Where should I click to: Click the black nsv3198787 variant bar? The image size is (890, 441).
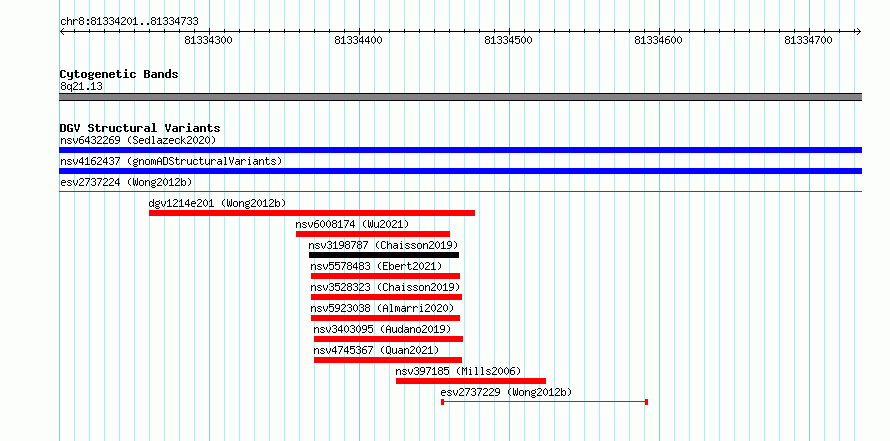[384, 255]
